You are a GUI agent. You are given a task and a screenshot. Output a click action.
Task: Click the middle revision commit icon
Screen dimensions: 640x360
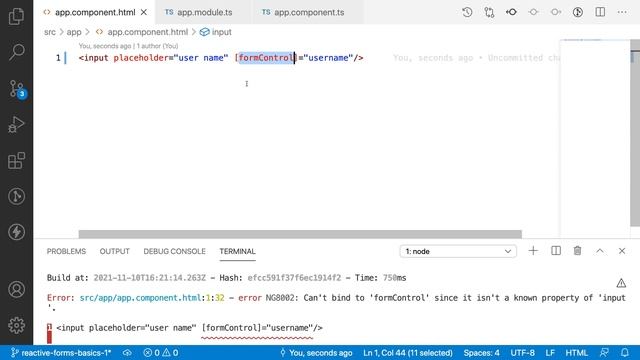click(533, 12)
